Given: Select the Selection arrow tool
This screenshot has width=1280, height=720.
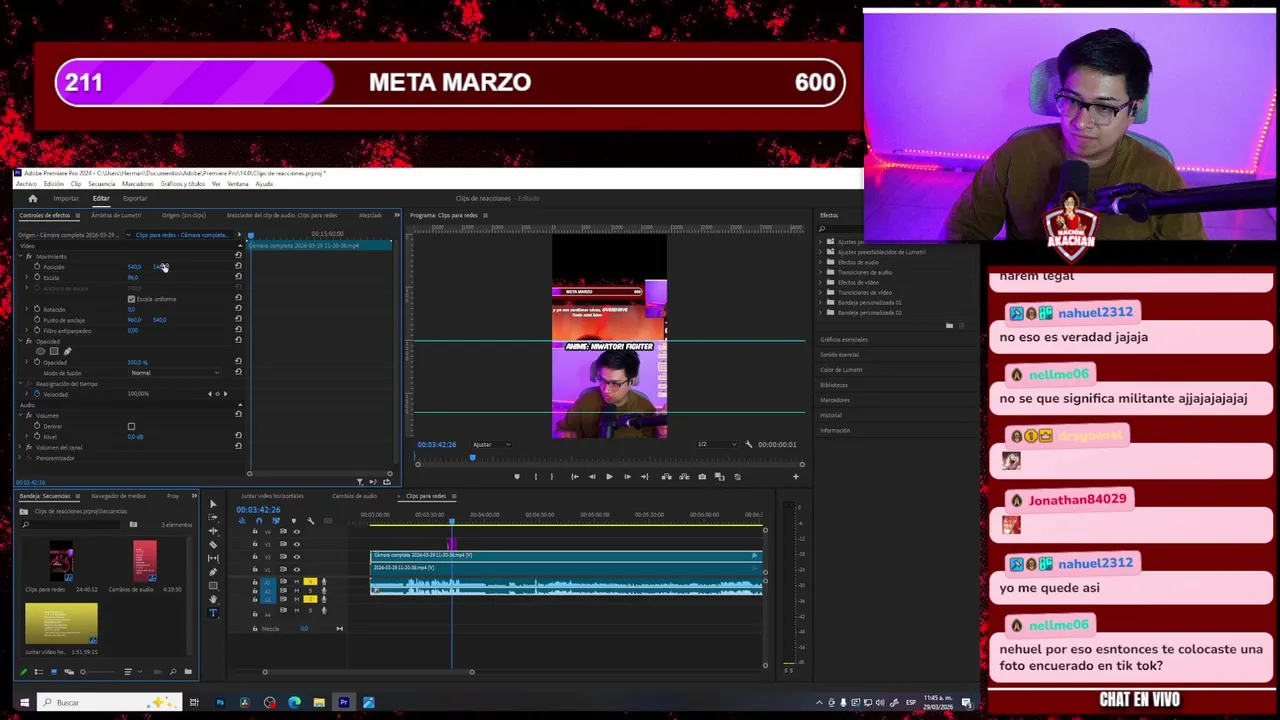Looking at the screenshot, I should coord(213,504).
